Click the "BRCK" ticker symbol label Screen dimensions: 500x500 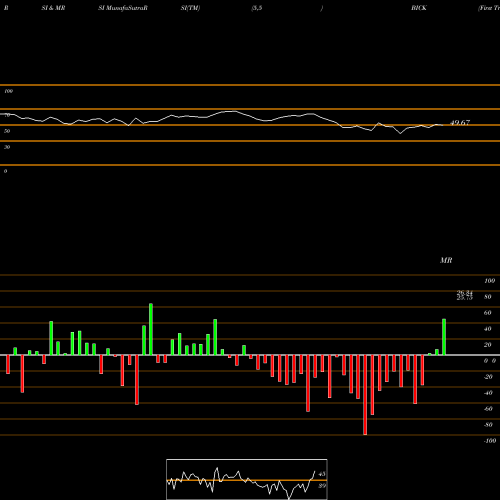[x=419, y=8]
